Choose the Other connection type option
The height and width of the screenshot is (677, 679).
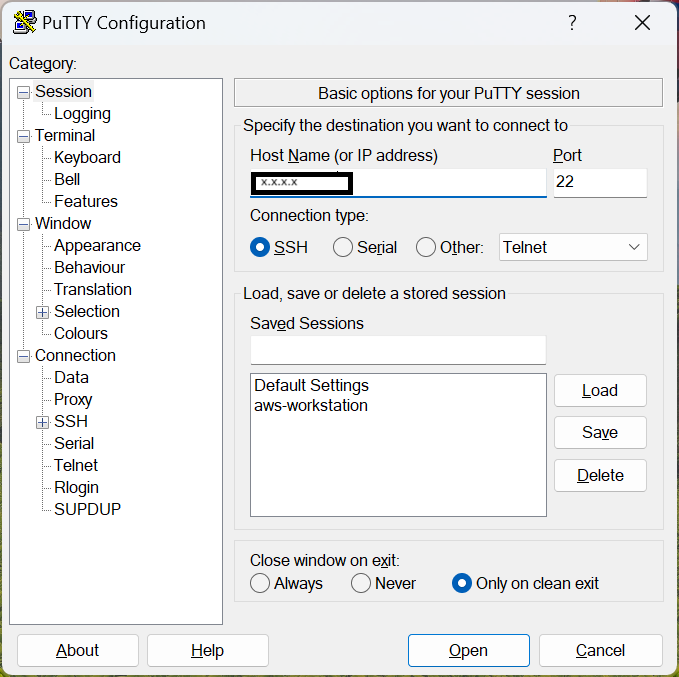click(426, 247)
